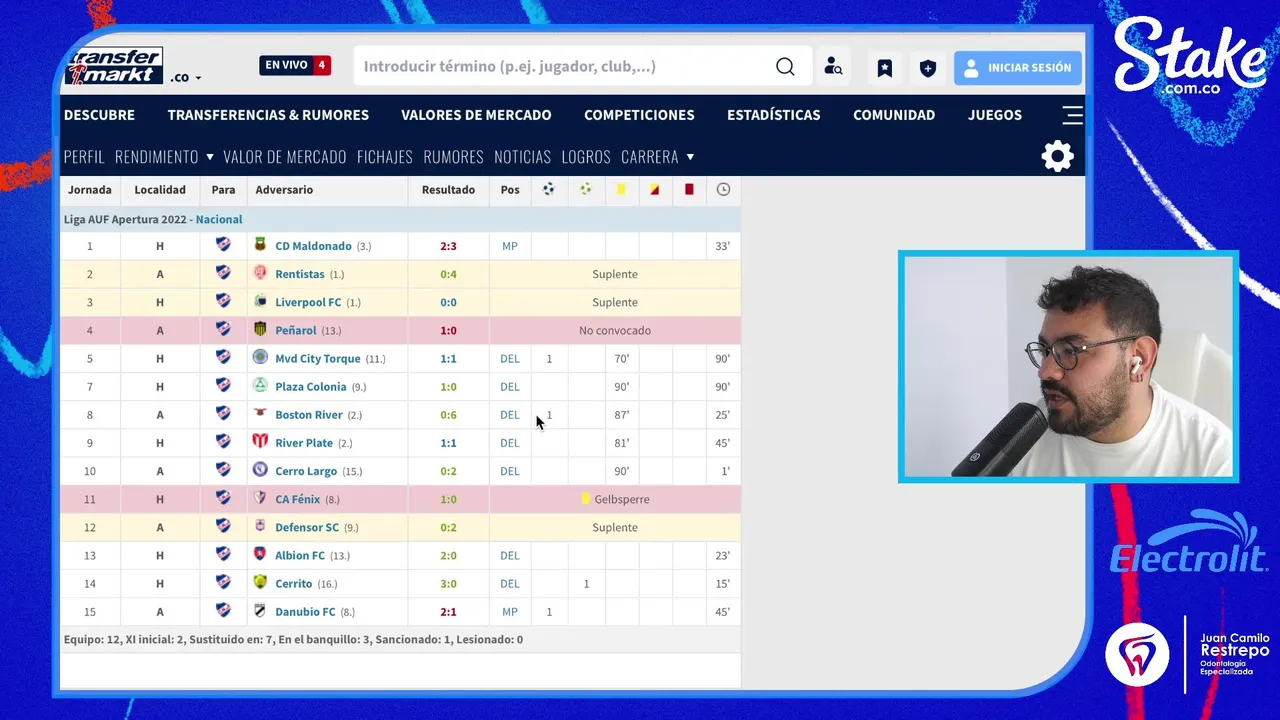
Task: Open the 2:3 result against CD Maldonado
Action: (448, 246)
